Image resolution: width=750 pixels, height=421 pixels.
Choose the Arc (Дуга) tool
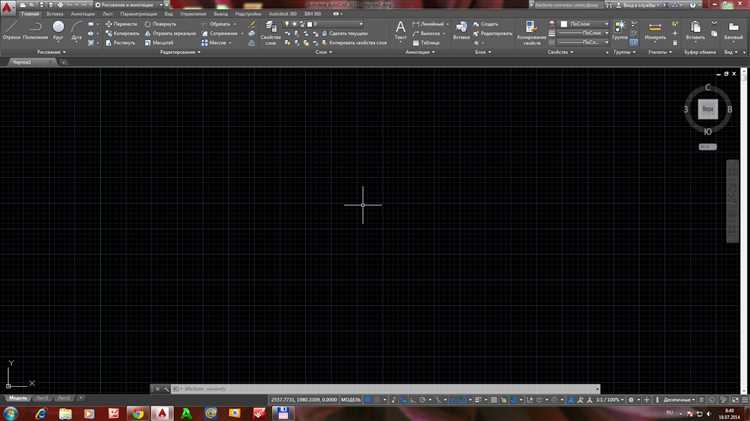[77, 30]
